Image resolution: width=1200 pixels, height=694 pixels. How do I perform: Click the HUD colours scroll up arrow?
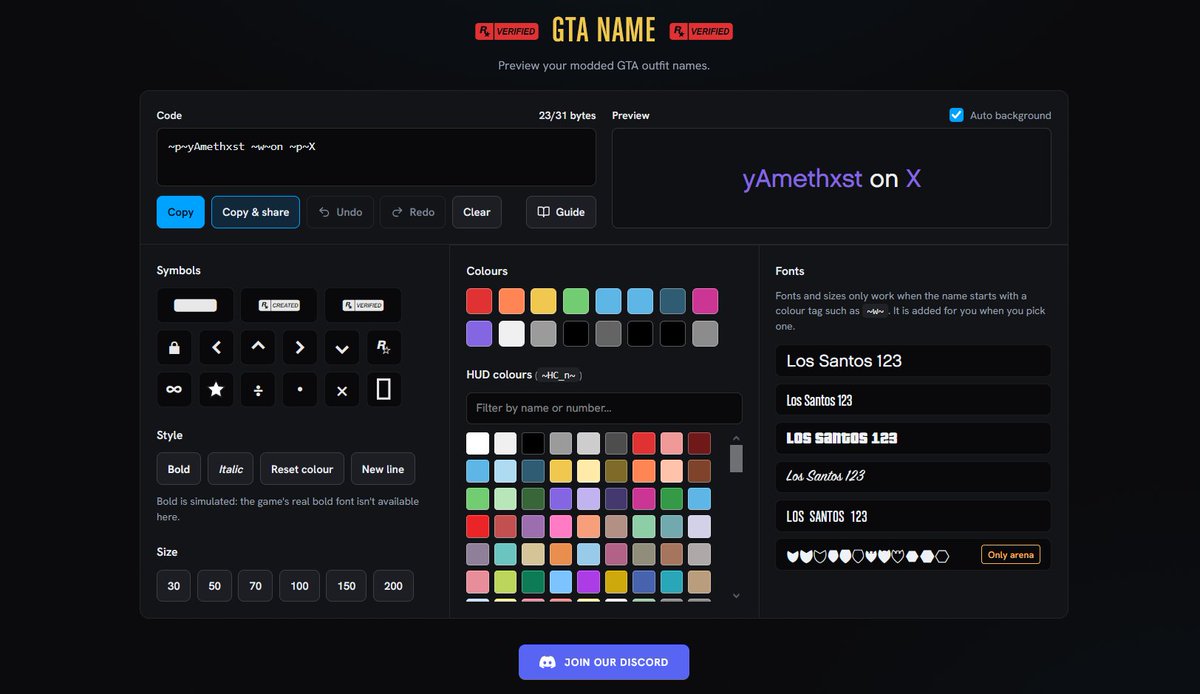(736, 438)
